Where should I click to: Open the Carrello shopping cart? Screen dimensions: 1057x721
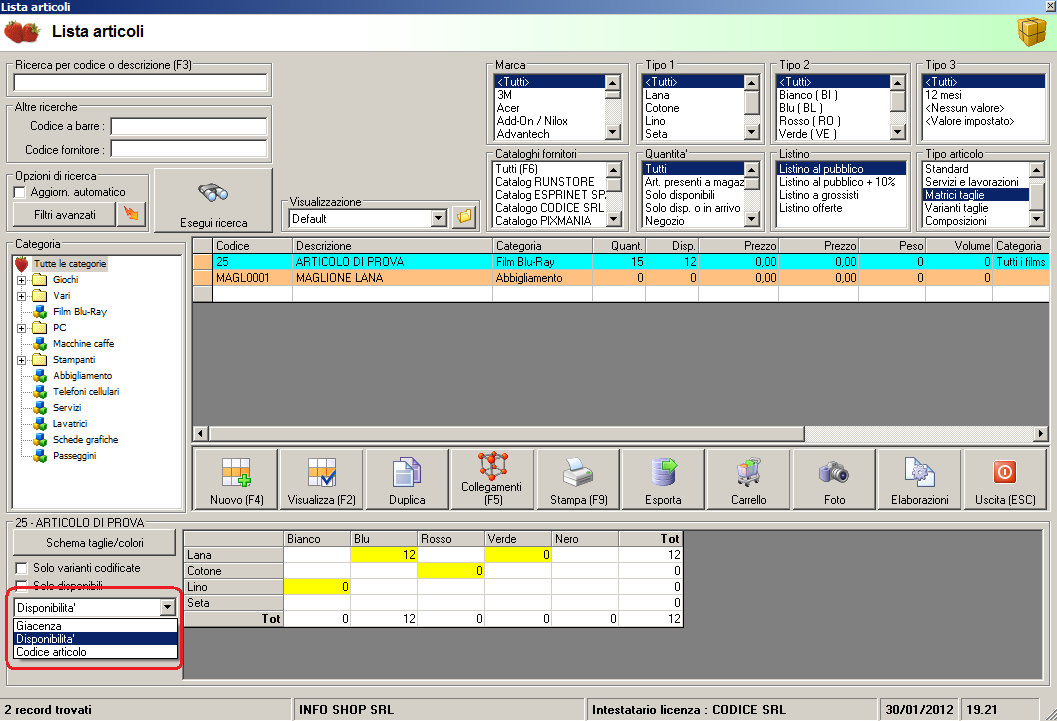749,480
